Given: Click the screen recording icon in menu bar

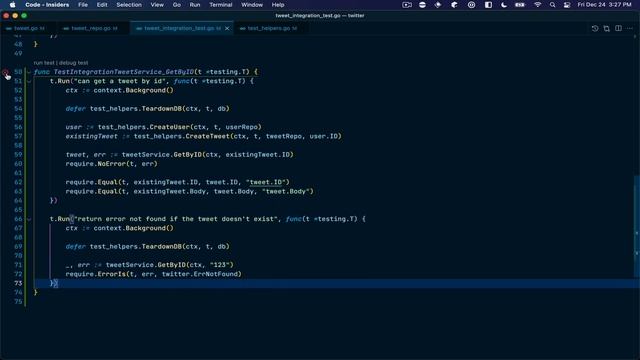Looking at the screenshot, I should point(407,5).
